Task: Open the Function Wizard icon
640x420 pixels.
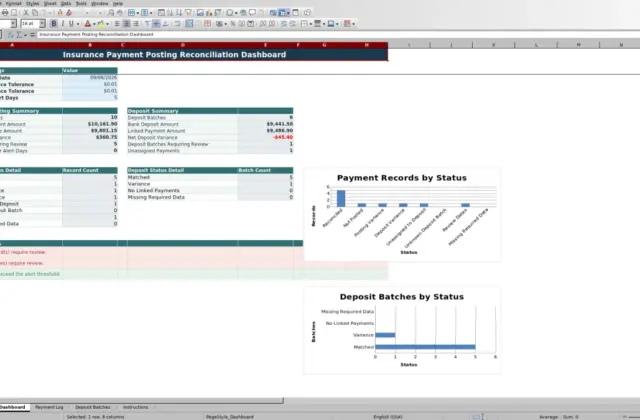Action: pos(11,35)
